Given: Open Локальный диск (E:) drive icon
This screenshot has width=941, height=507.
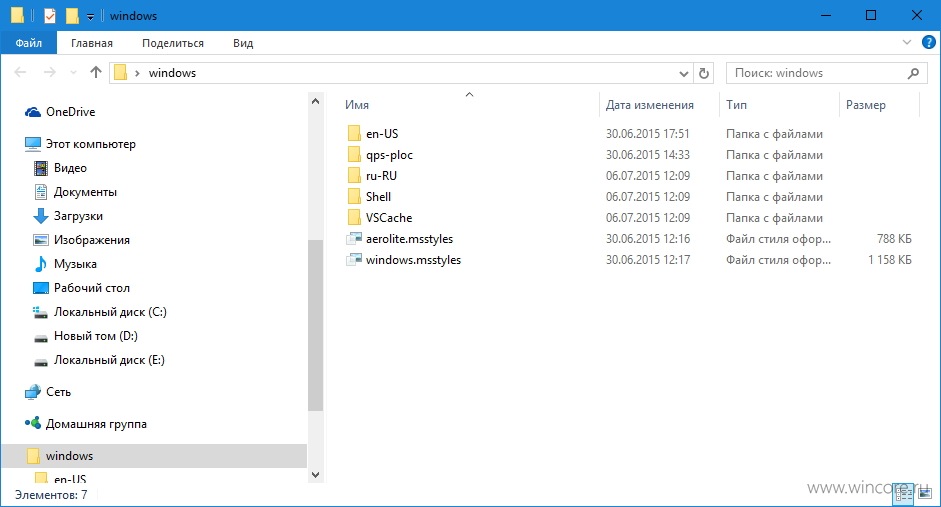Looking at the screenshot, I should tap(41, 361).
